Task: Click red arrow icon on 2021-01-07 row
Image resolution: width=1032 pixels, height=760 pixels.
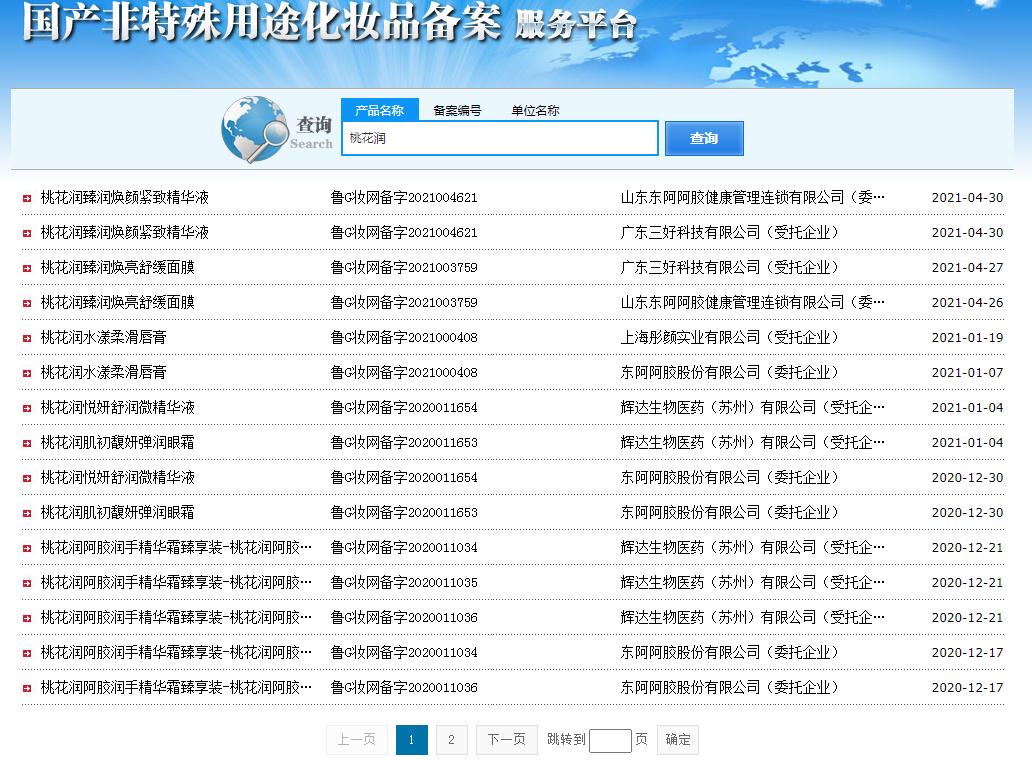Action: [27, 373]
